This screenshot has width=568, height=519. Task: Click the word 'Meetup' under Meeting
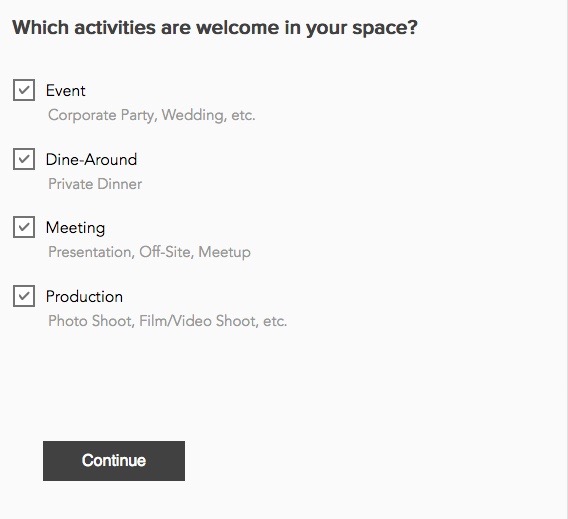[x=224, y=252]
